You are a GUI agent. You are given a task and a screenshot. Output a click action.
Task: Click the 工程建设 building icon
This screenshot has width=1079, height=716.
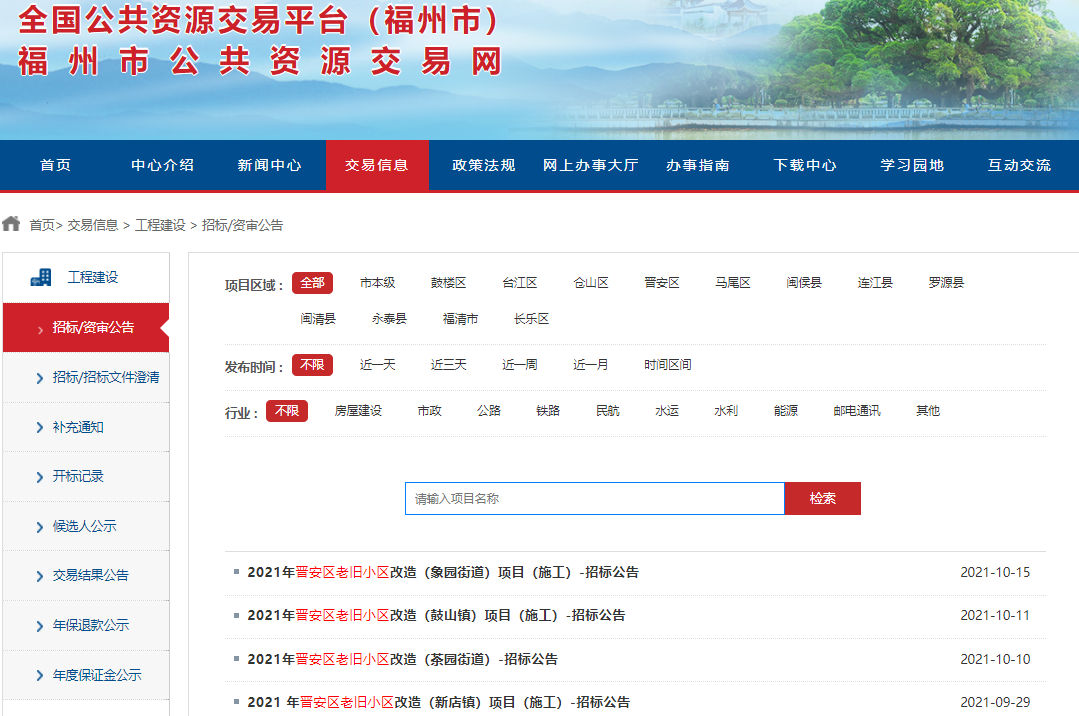click(x=41, y=277)
